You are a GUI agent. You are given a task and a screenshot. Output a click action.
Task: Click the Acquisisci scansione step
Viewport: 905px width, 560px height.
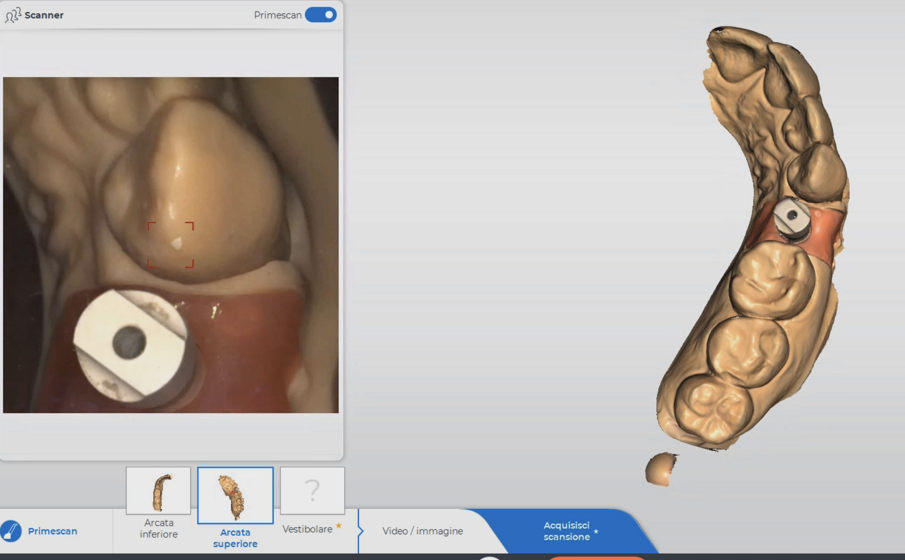[x=567, y=531]
